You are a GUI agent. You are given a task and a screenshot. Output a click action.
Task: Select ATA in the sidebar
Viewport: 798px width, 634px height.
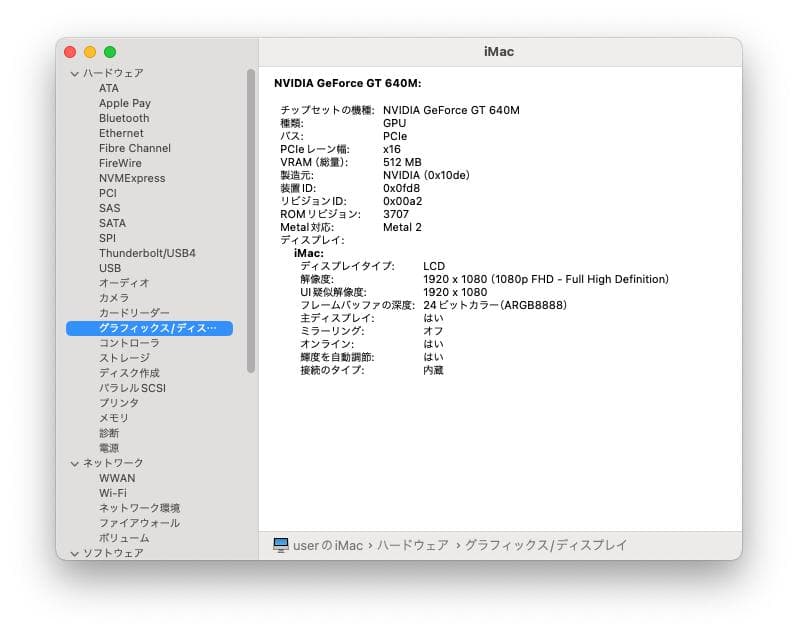click(x=109, y=88)
